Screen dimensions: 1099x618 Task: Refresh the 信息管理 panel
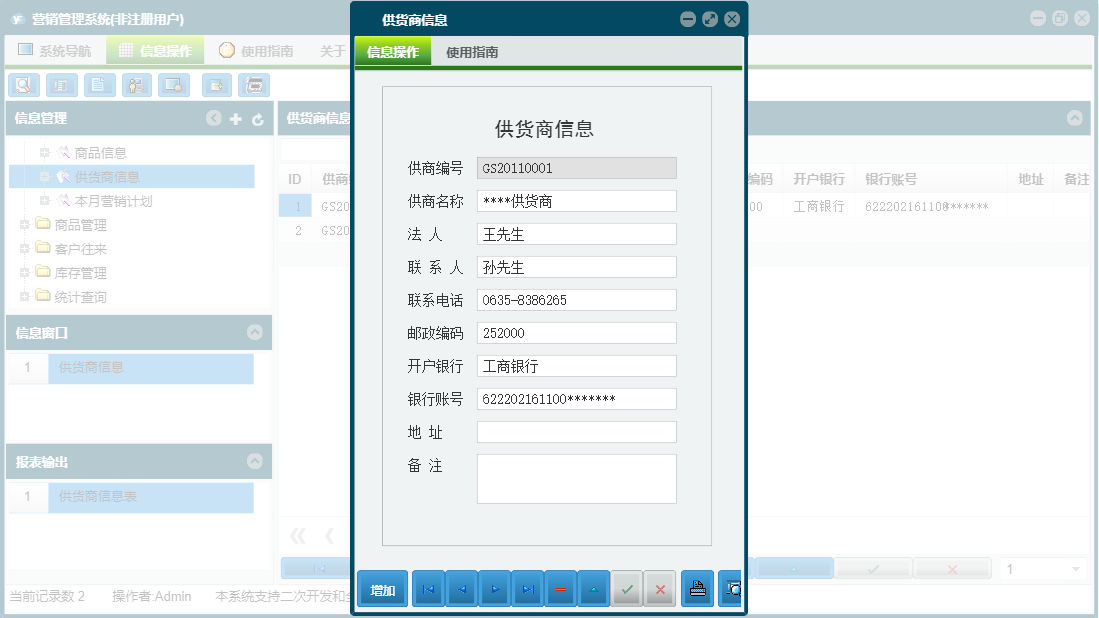258,119
